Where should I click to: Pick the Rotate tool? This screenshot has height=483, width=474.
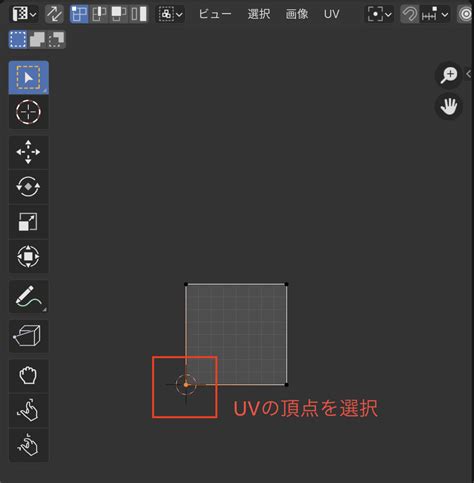point(28,187)
